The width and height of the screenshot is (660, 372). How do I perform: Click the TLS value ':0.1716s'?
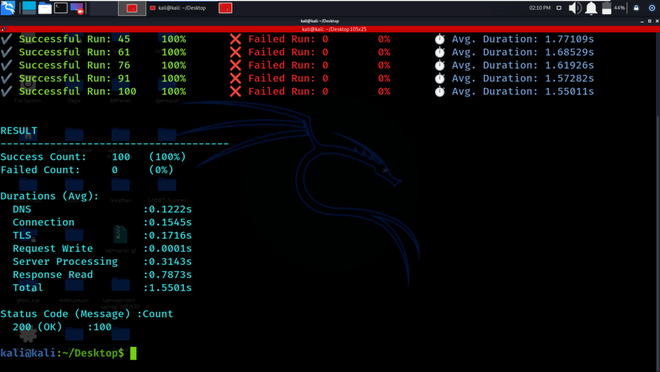click(x=168, y=235)
